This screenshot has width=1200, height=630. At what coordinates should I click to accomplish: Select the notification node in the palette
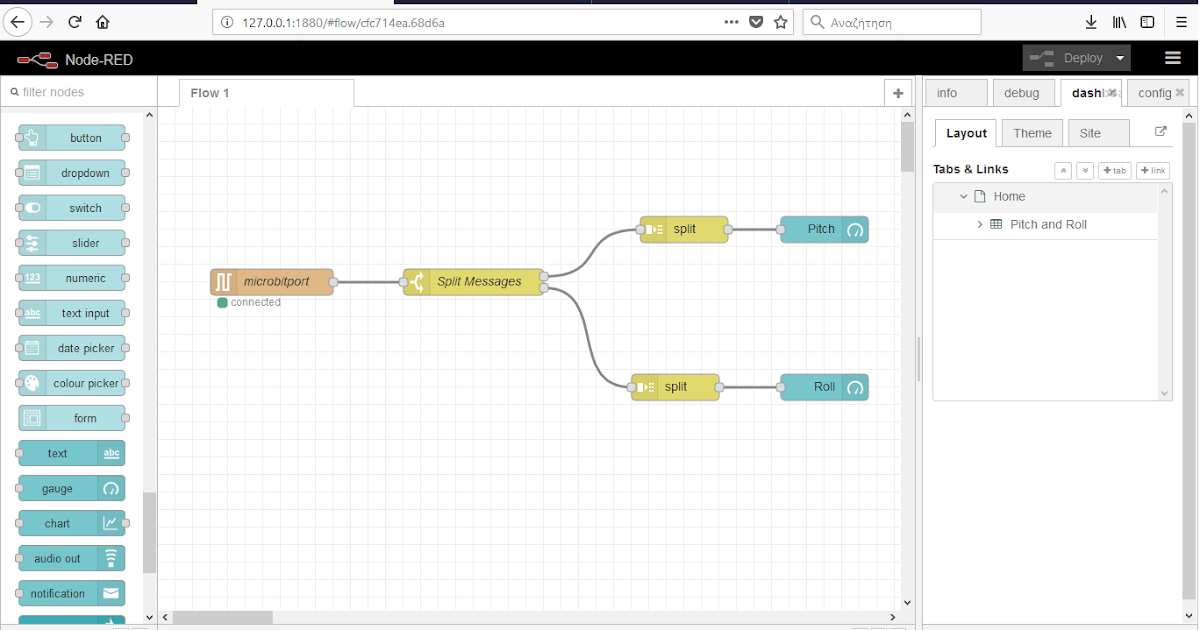pyautogui.click(x=70, y=593)
